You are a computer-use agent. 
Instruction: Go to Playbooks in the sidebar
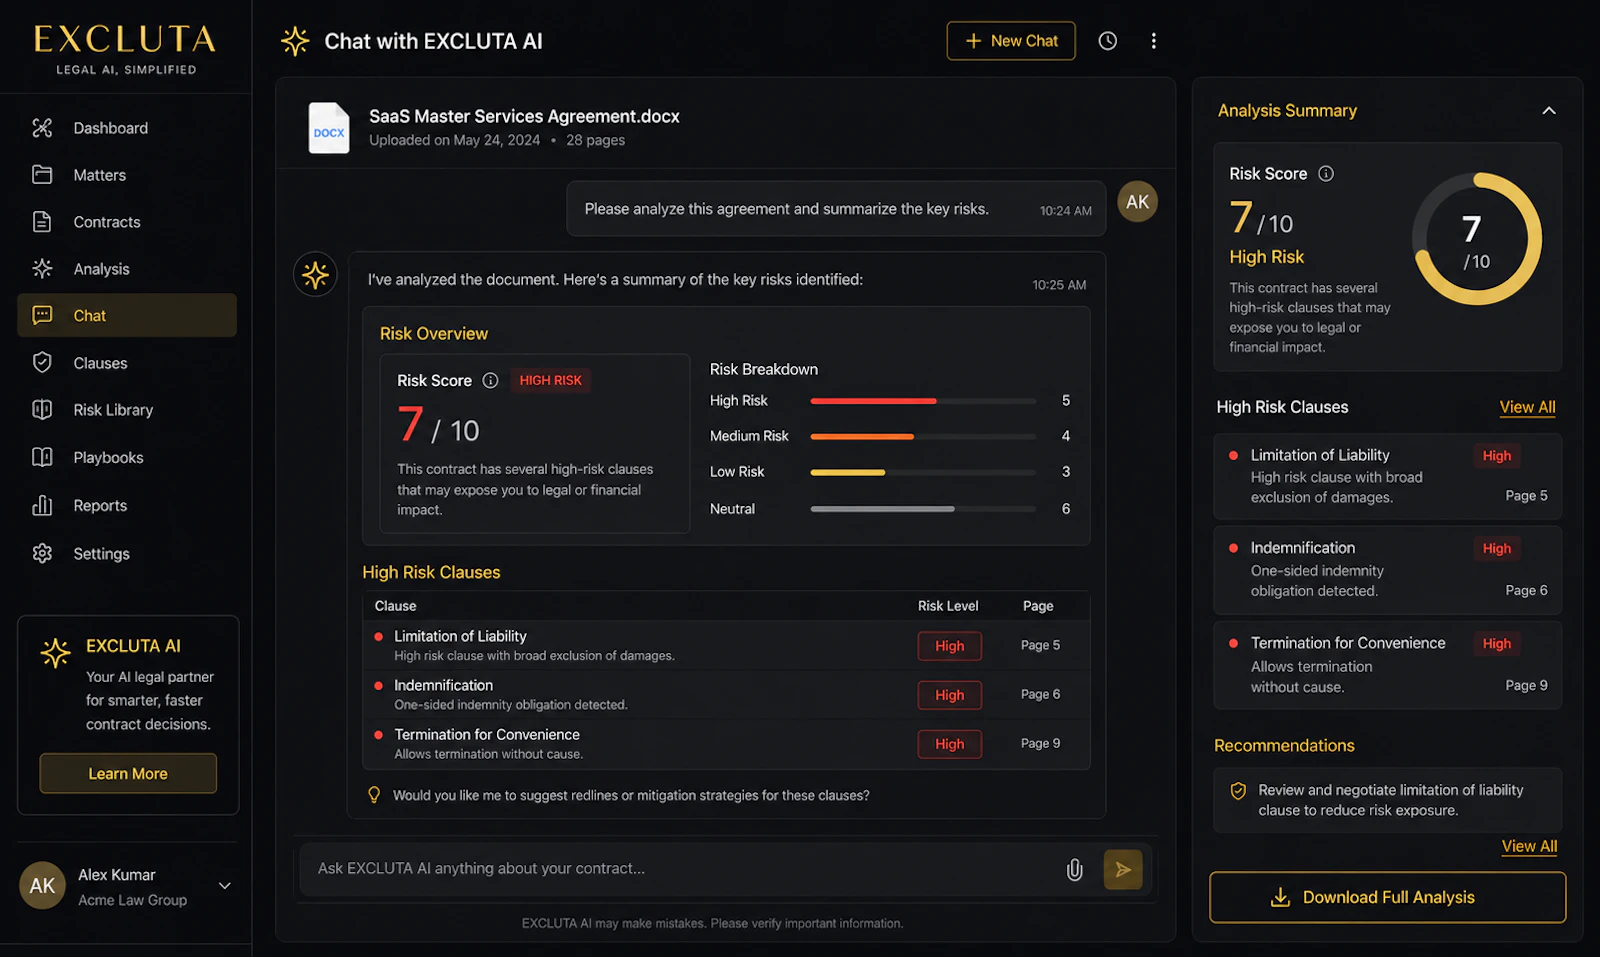coord(127,457)
